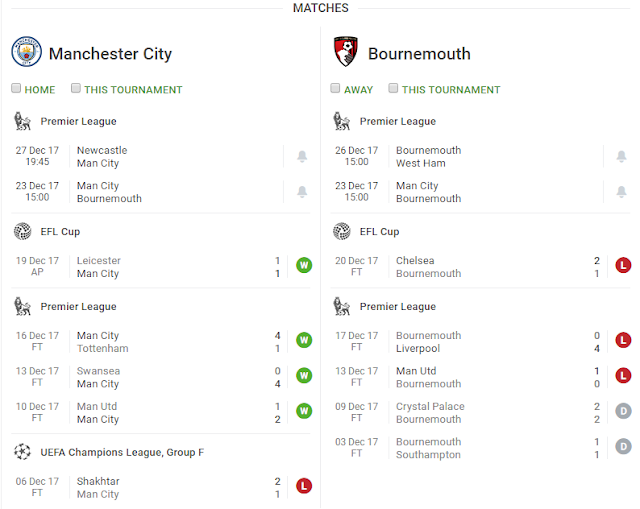Click bell icon for Newcastle vs Man City
The image size is (640, 509).
click(302, 157)
